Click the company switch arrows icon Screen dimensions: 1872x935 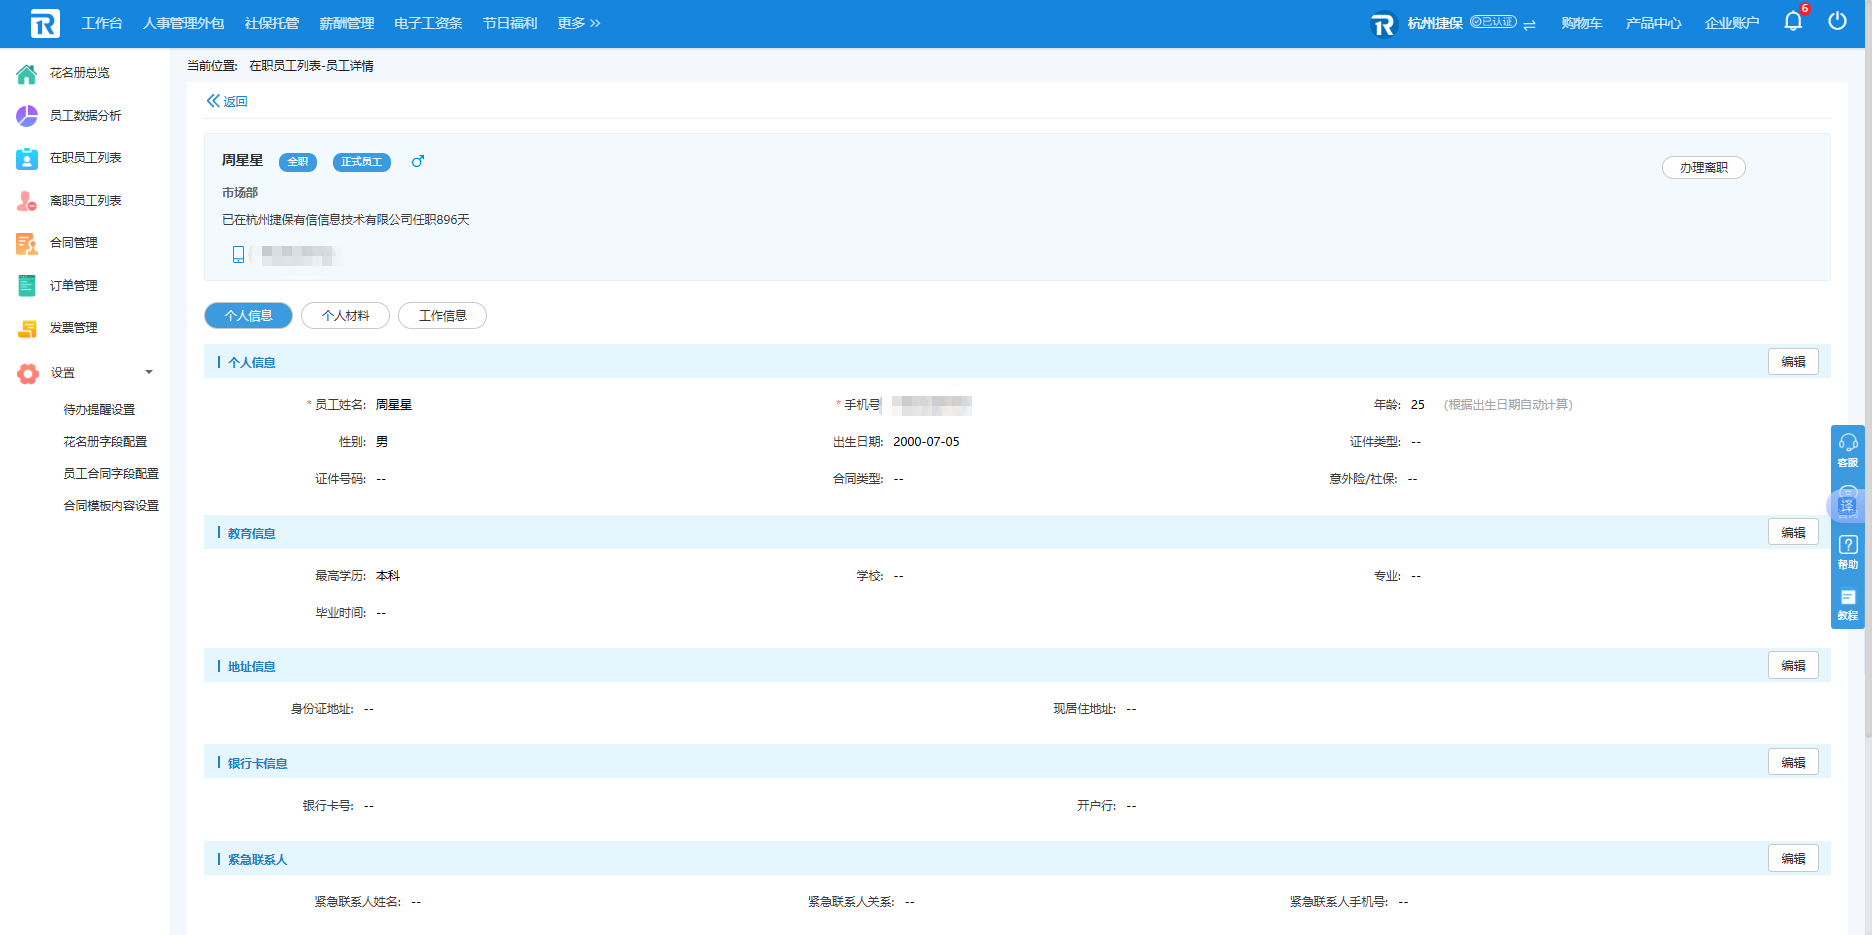pos(1529,25)
